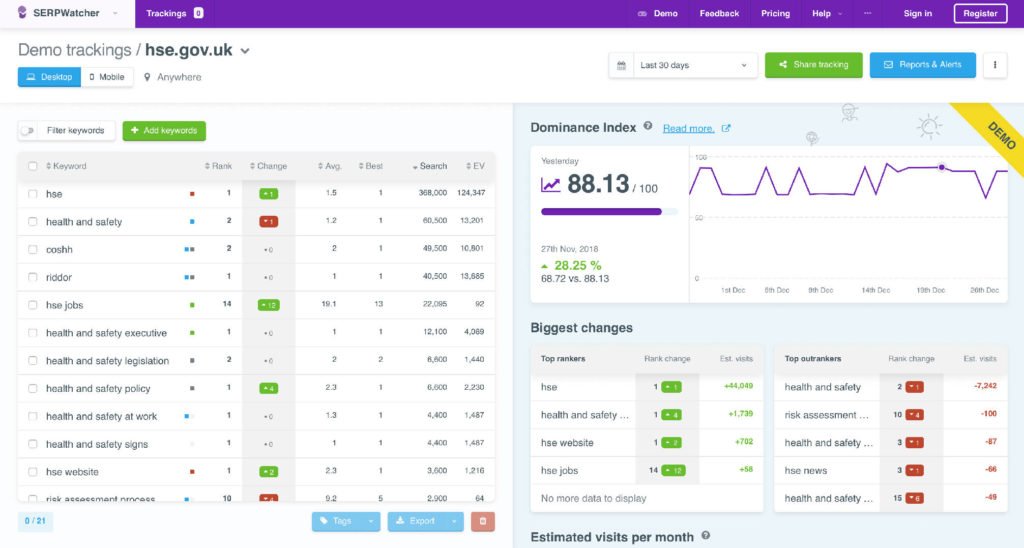Click the Register button
This screenshot has height=548, width=1024.
tap(980, 13)
